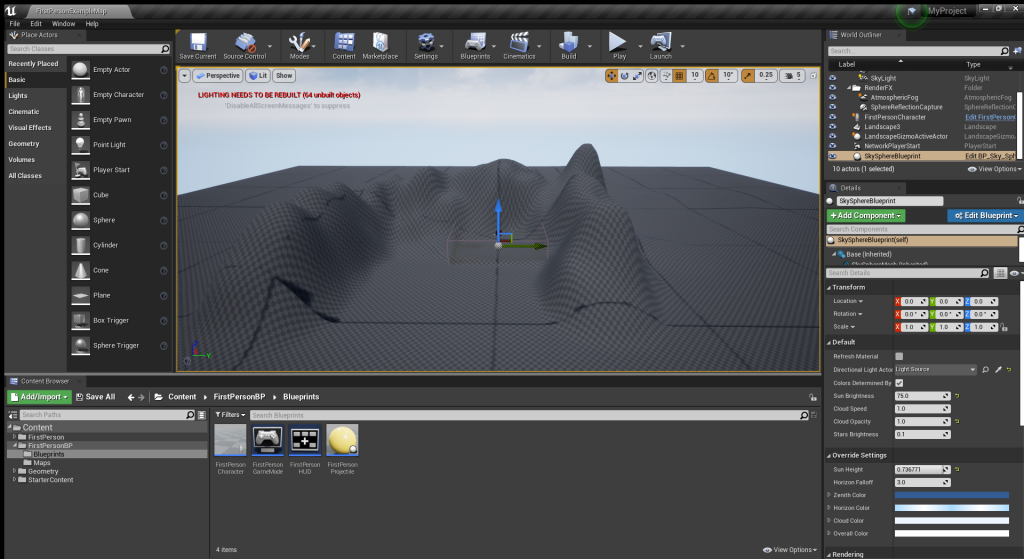Select the Empty Character icon
The width and height of the screenshot is (1024, 559).
click(x=80, y=95)
